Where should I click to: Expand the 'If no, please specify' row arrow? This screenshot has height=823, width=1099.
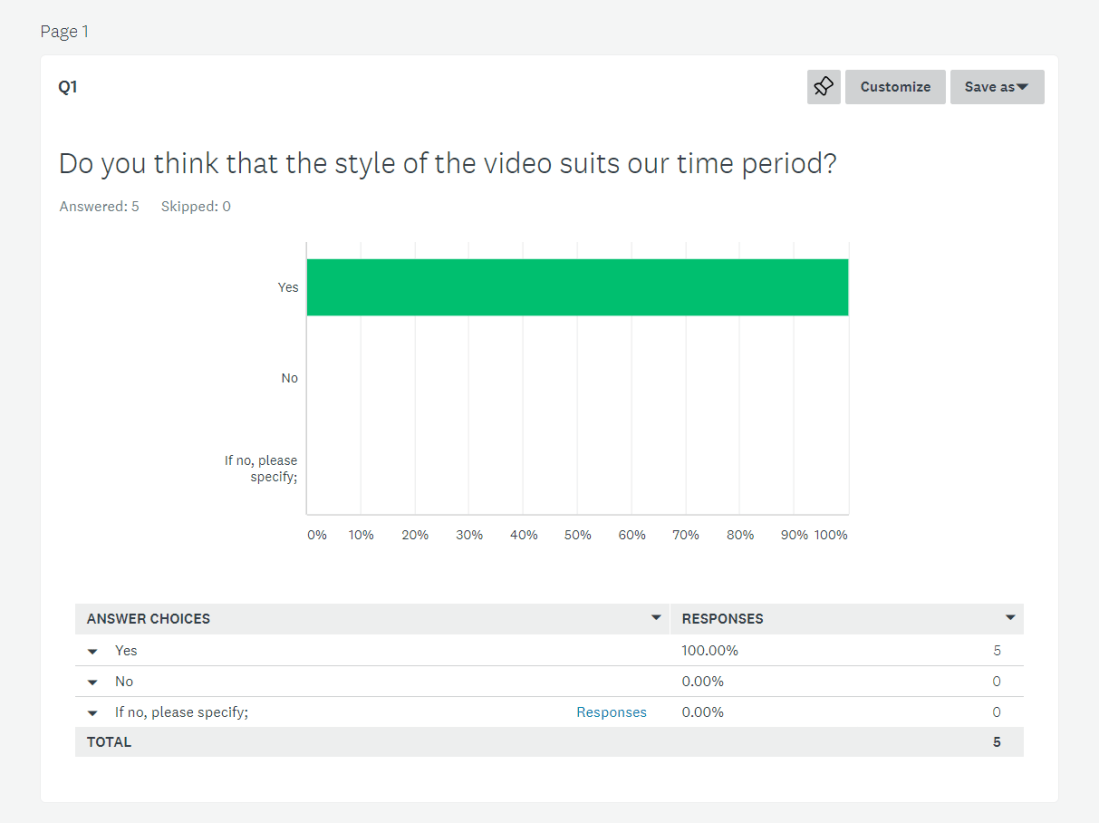(93, 713)
